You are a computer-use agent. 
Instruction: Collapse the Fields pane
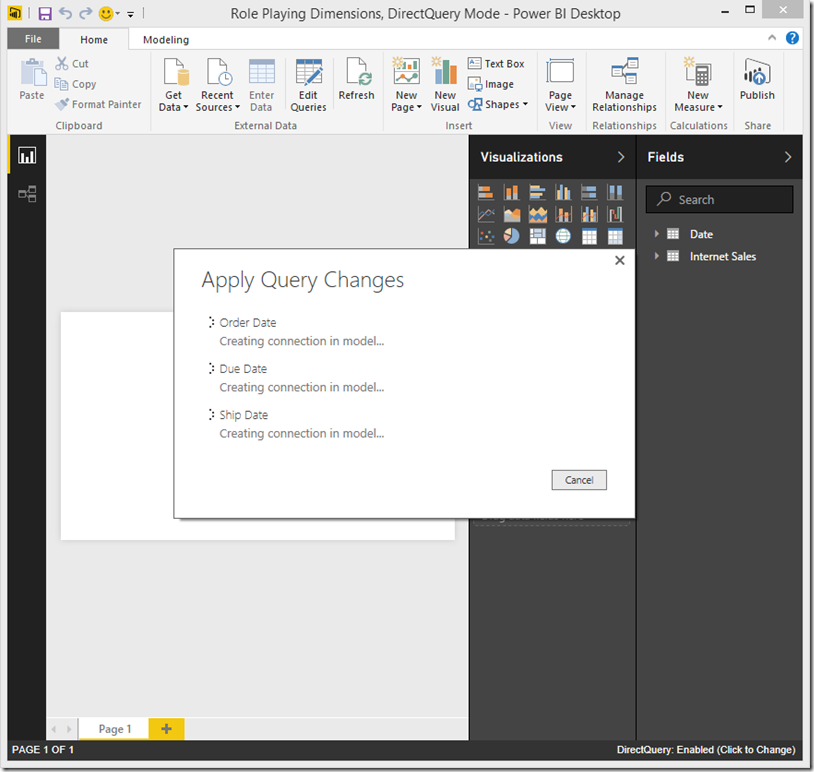[x=788, y=157]
